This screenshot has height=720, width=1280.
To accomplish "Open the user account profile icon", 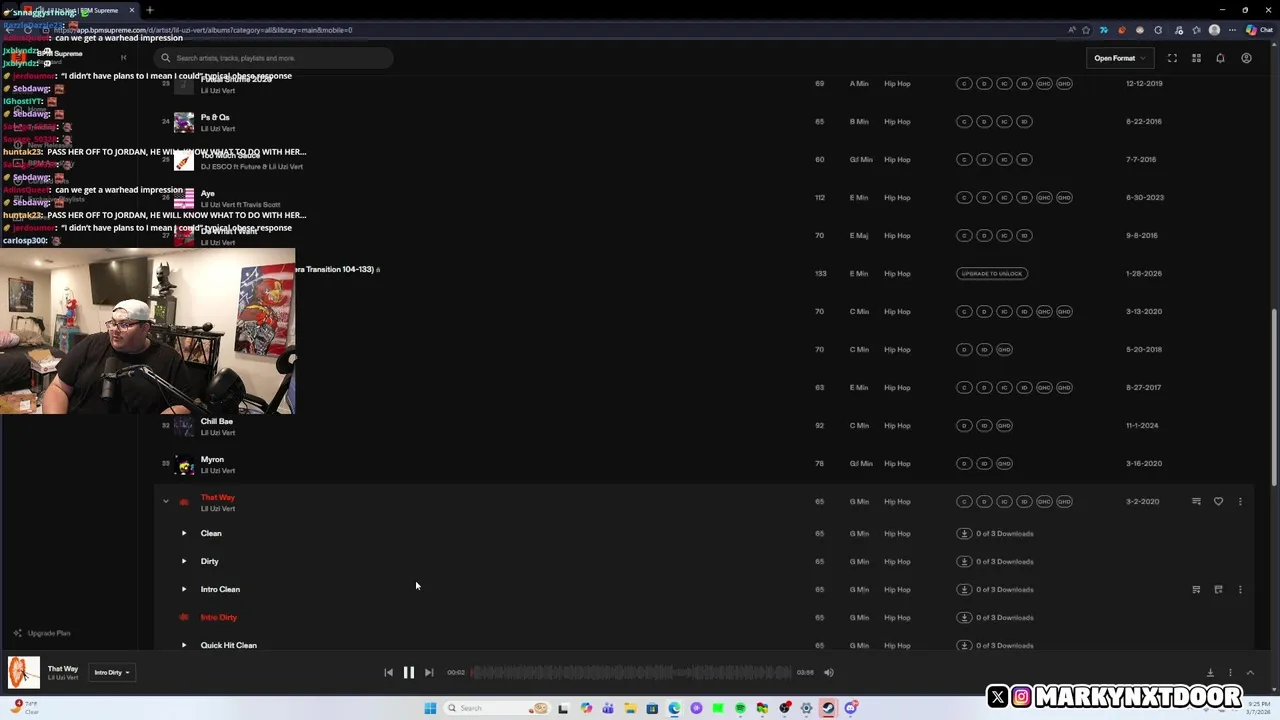I will tap(1246, 58).
